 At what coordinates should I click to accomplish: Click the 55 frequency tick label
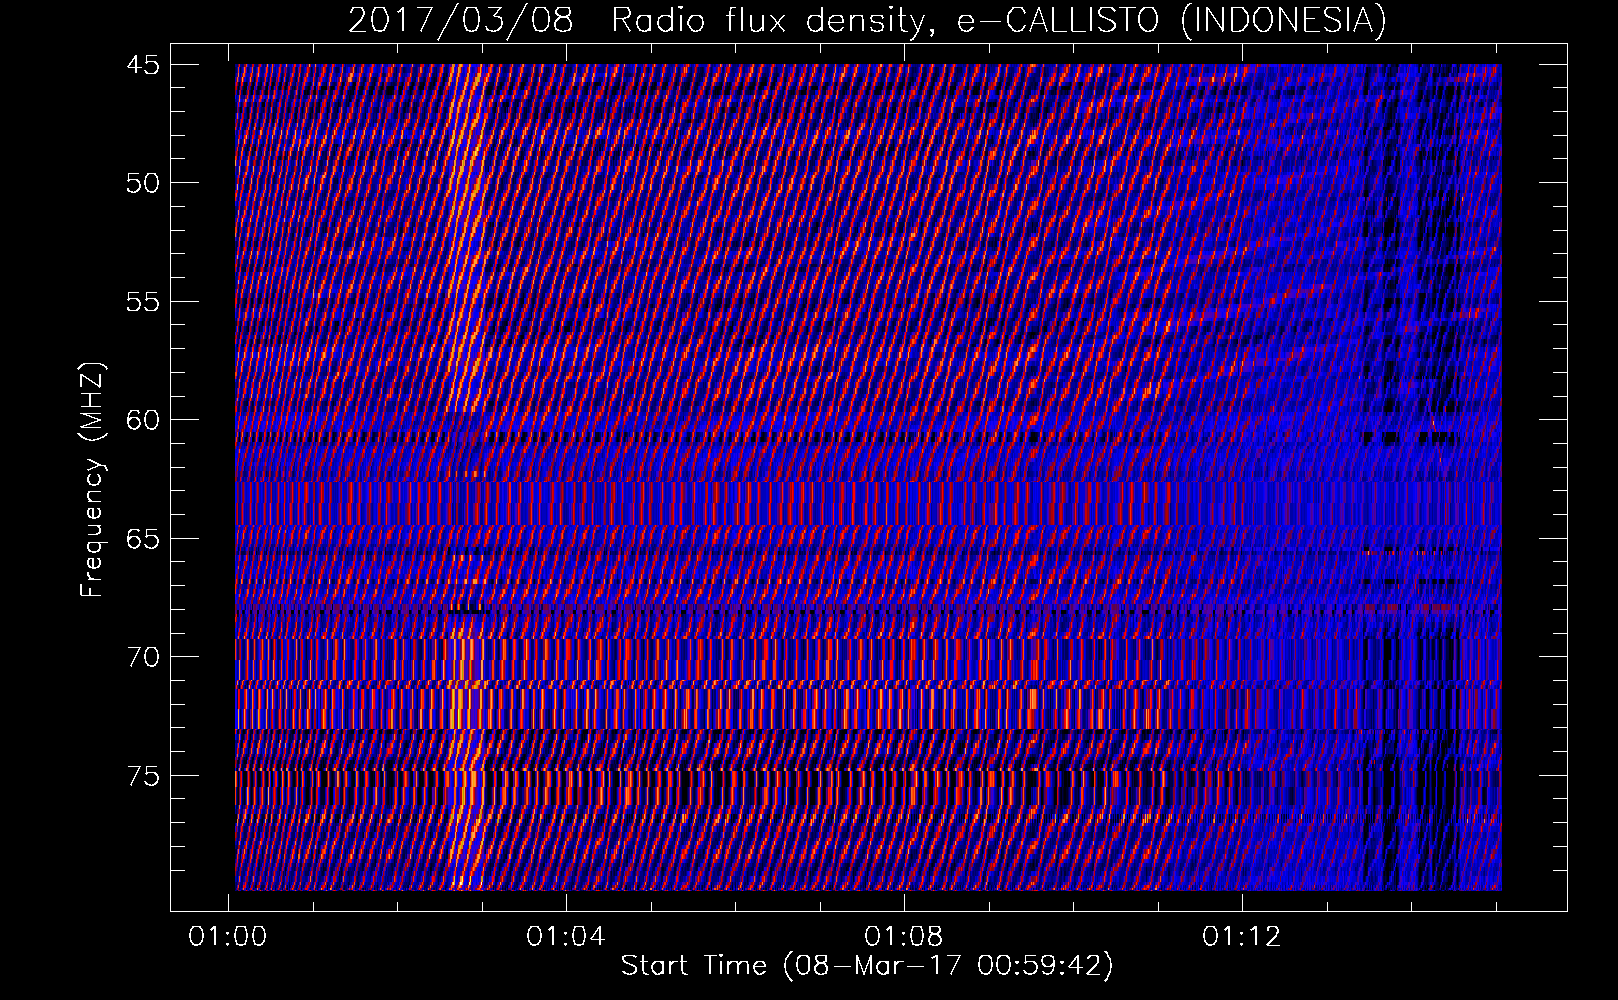142,302
